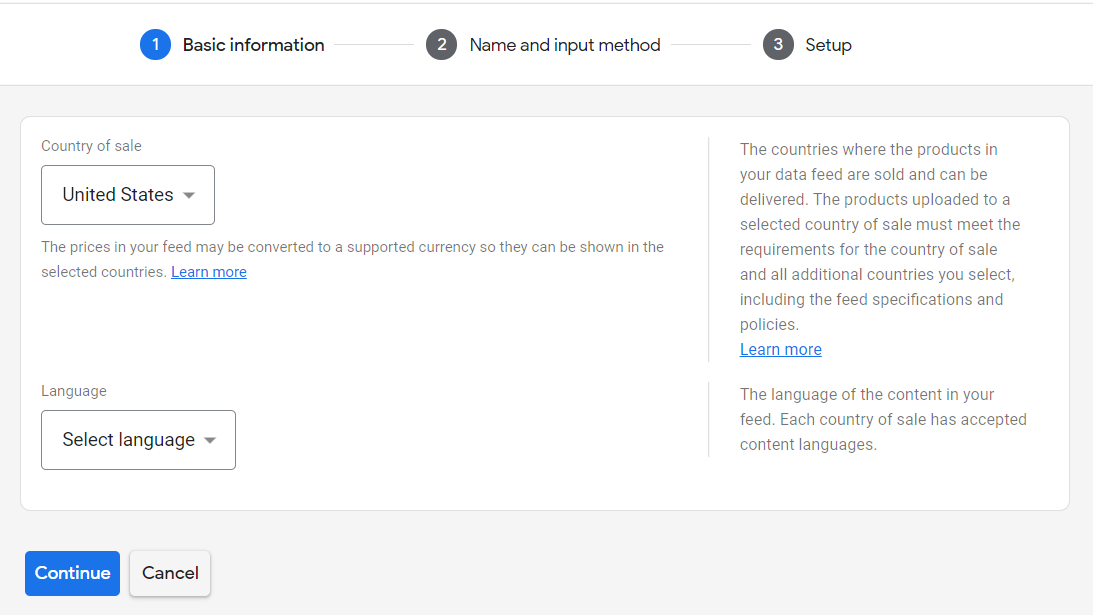This screenshot has width=1093, height=615.
Task: Click the arrow next to Select language
Action: point(210,441)
